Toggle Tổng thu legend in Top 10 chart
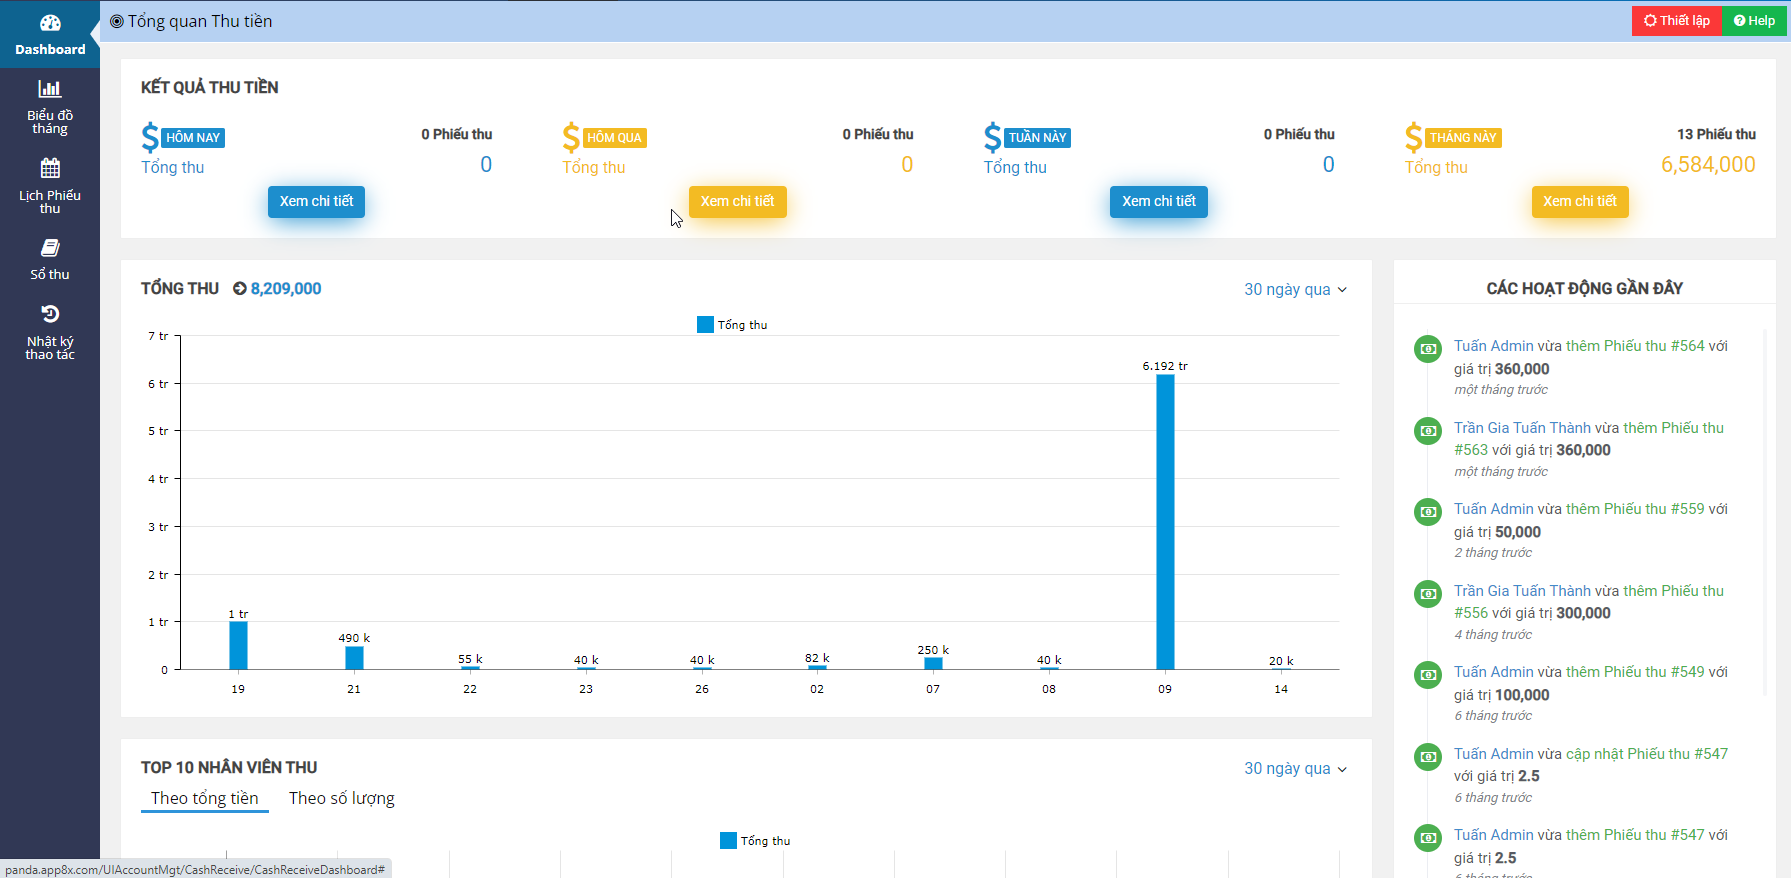This screenshot has width=1791, height=878. [755, 841]
